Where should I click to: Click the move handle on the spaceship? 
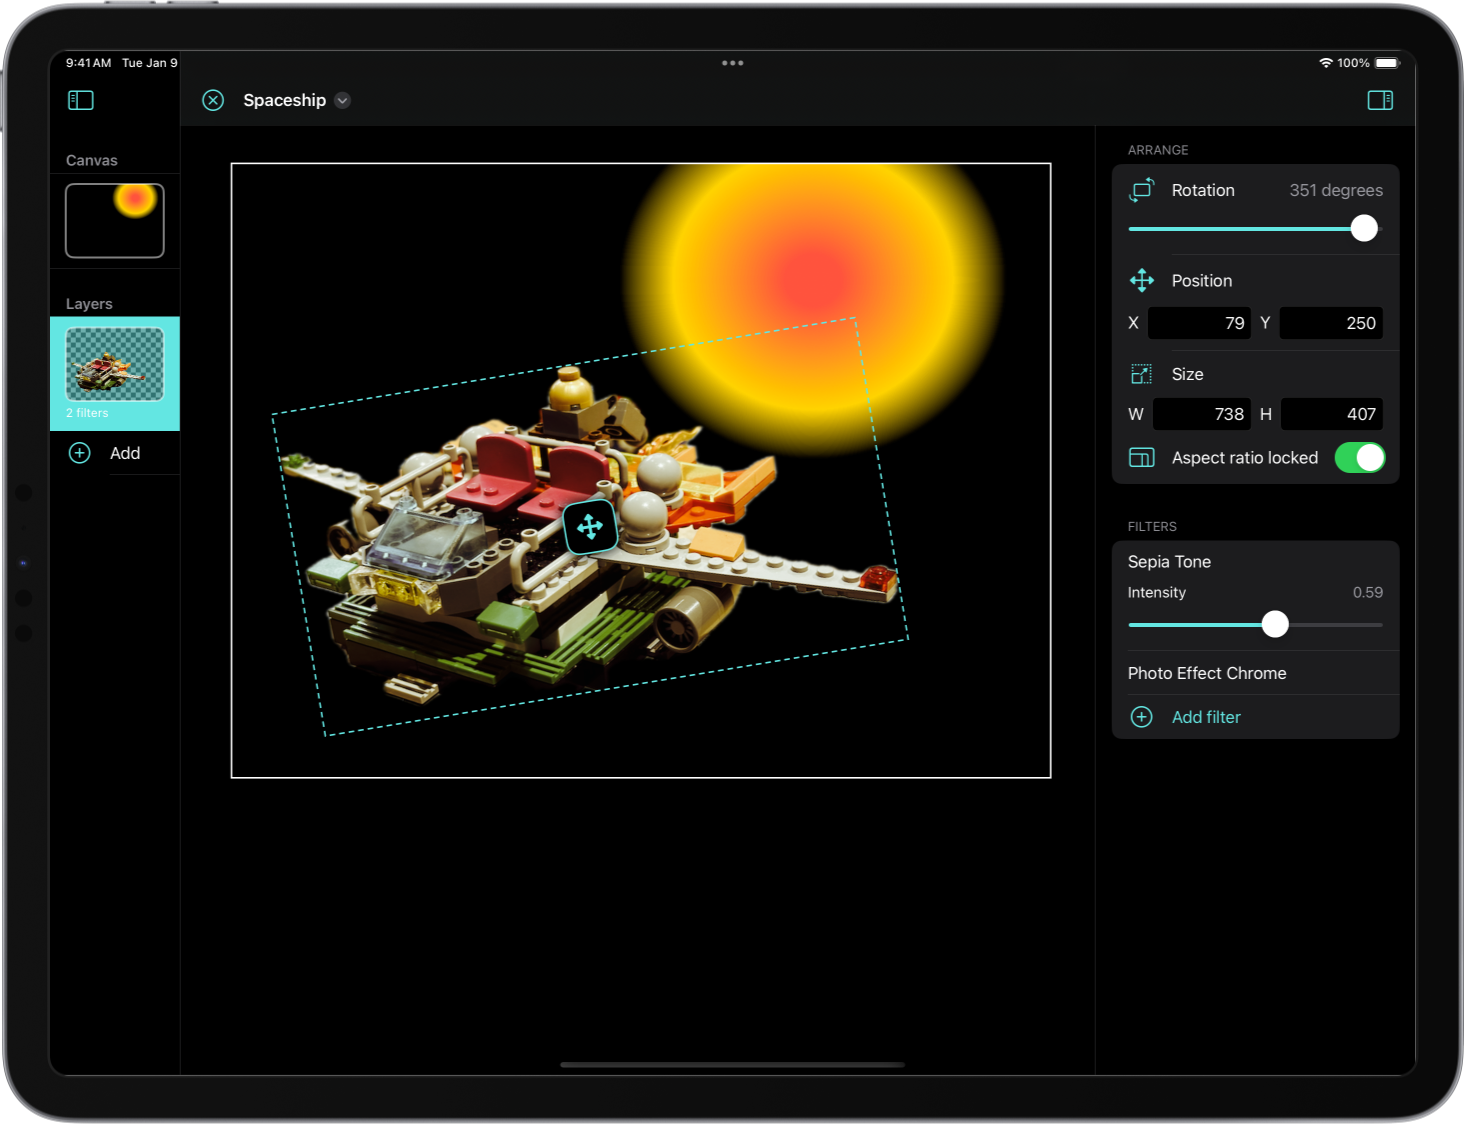[x=590, y=527]
